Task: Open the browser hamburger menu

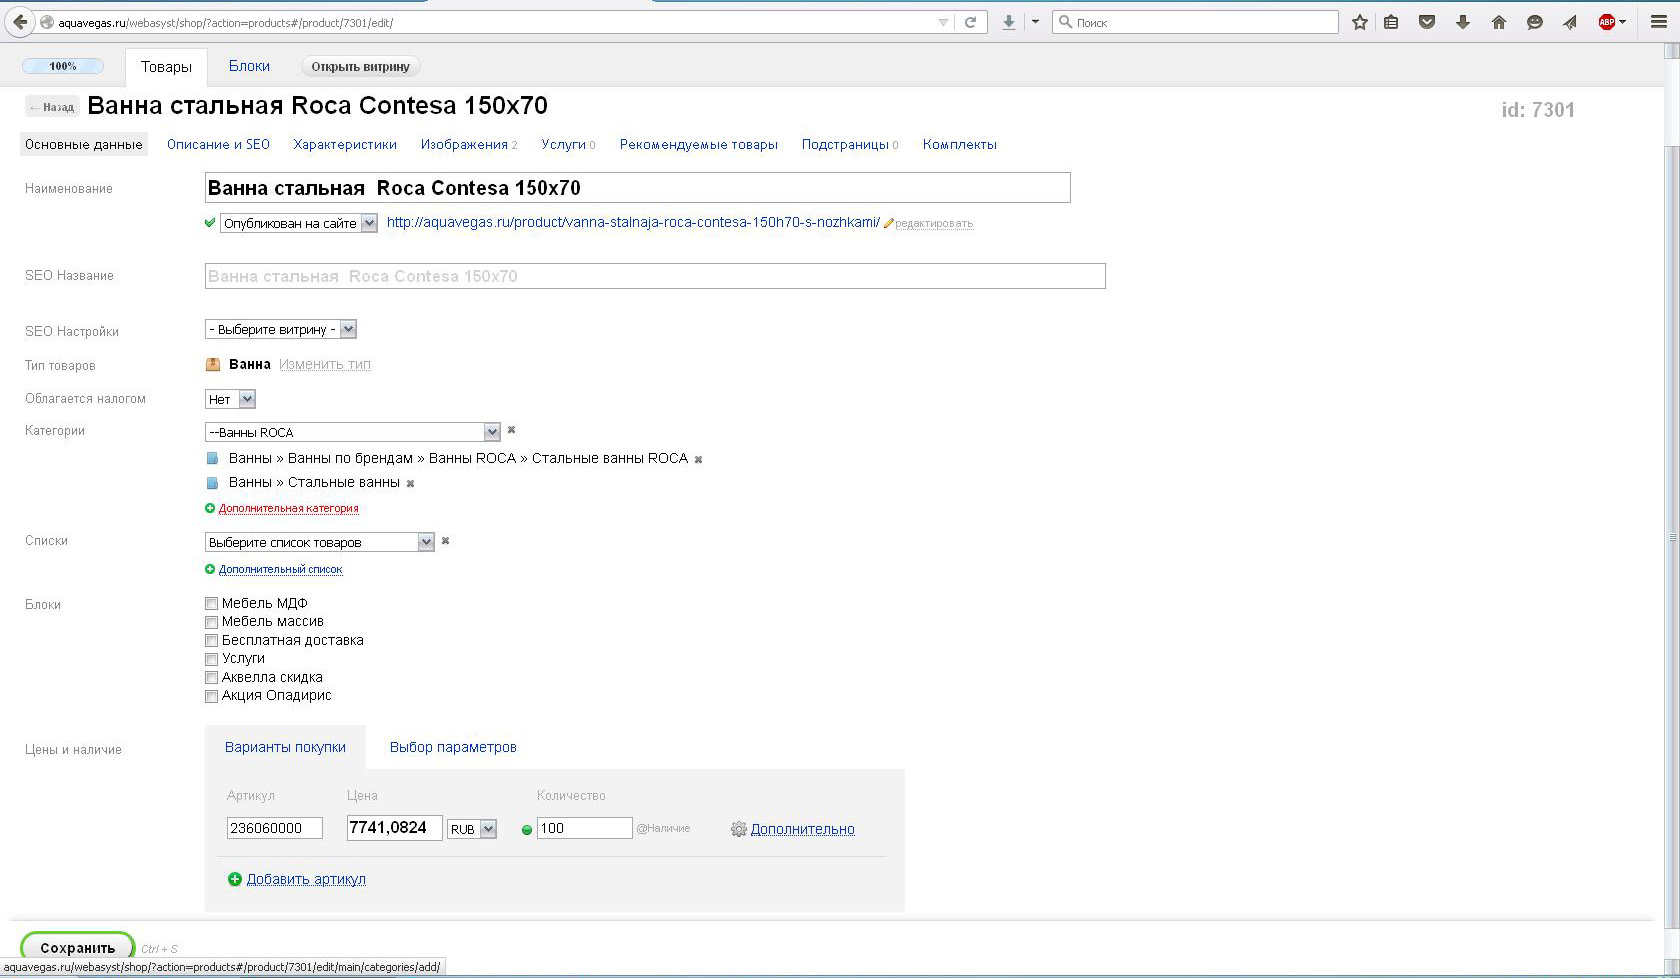Action: (x=1658, y=22)
